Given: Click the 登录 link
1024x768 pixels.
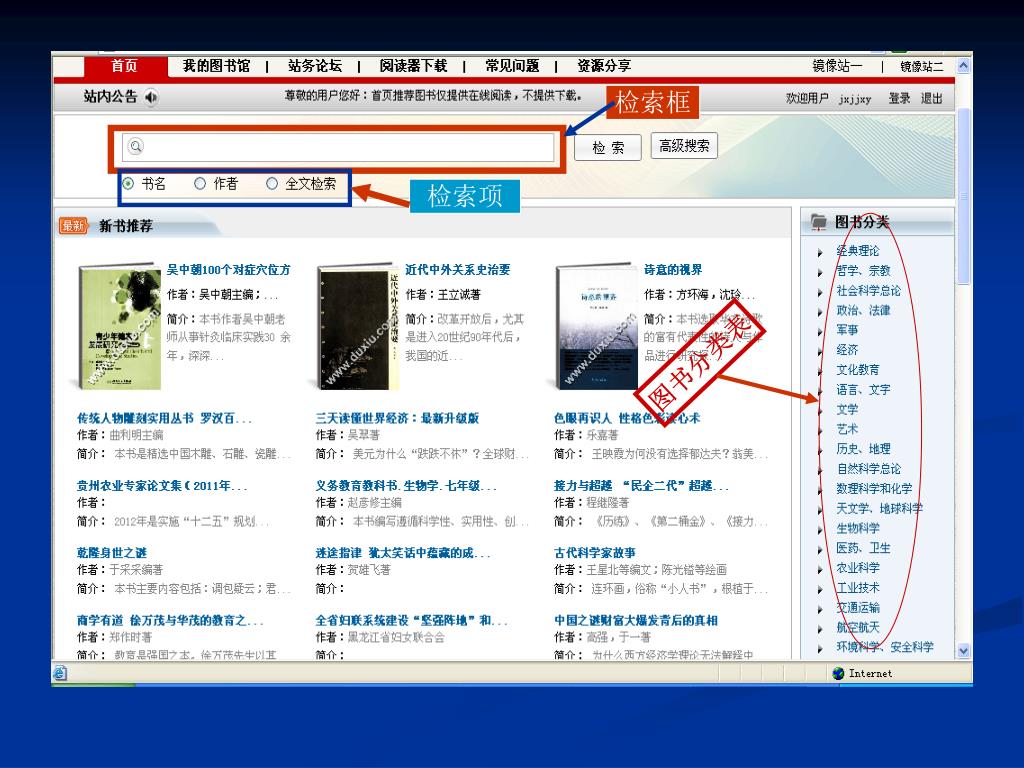Looking at the screenshot, I should (899, 99).
